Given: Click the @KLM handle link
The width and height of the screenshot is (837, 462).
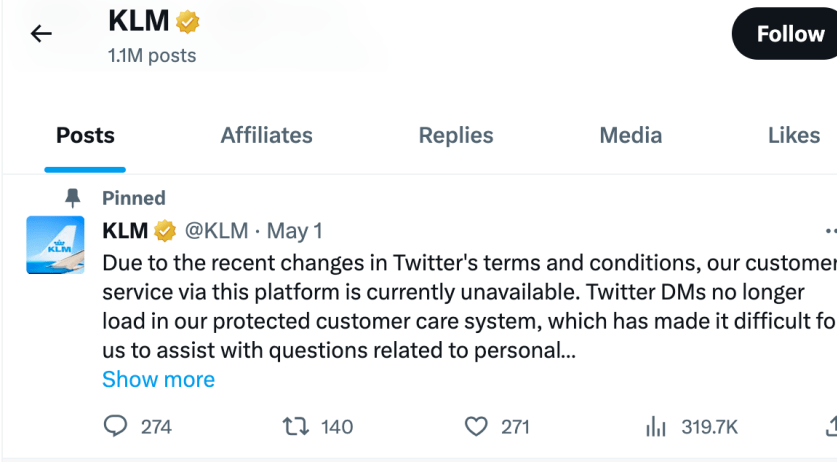Looking at the screenshot, I should click(216, 231).
